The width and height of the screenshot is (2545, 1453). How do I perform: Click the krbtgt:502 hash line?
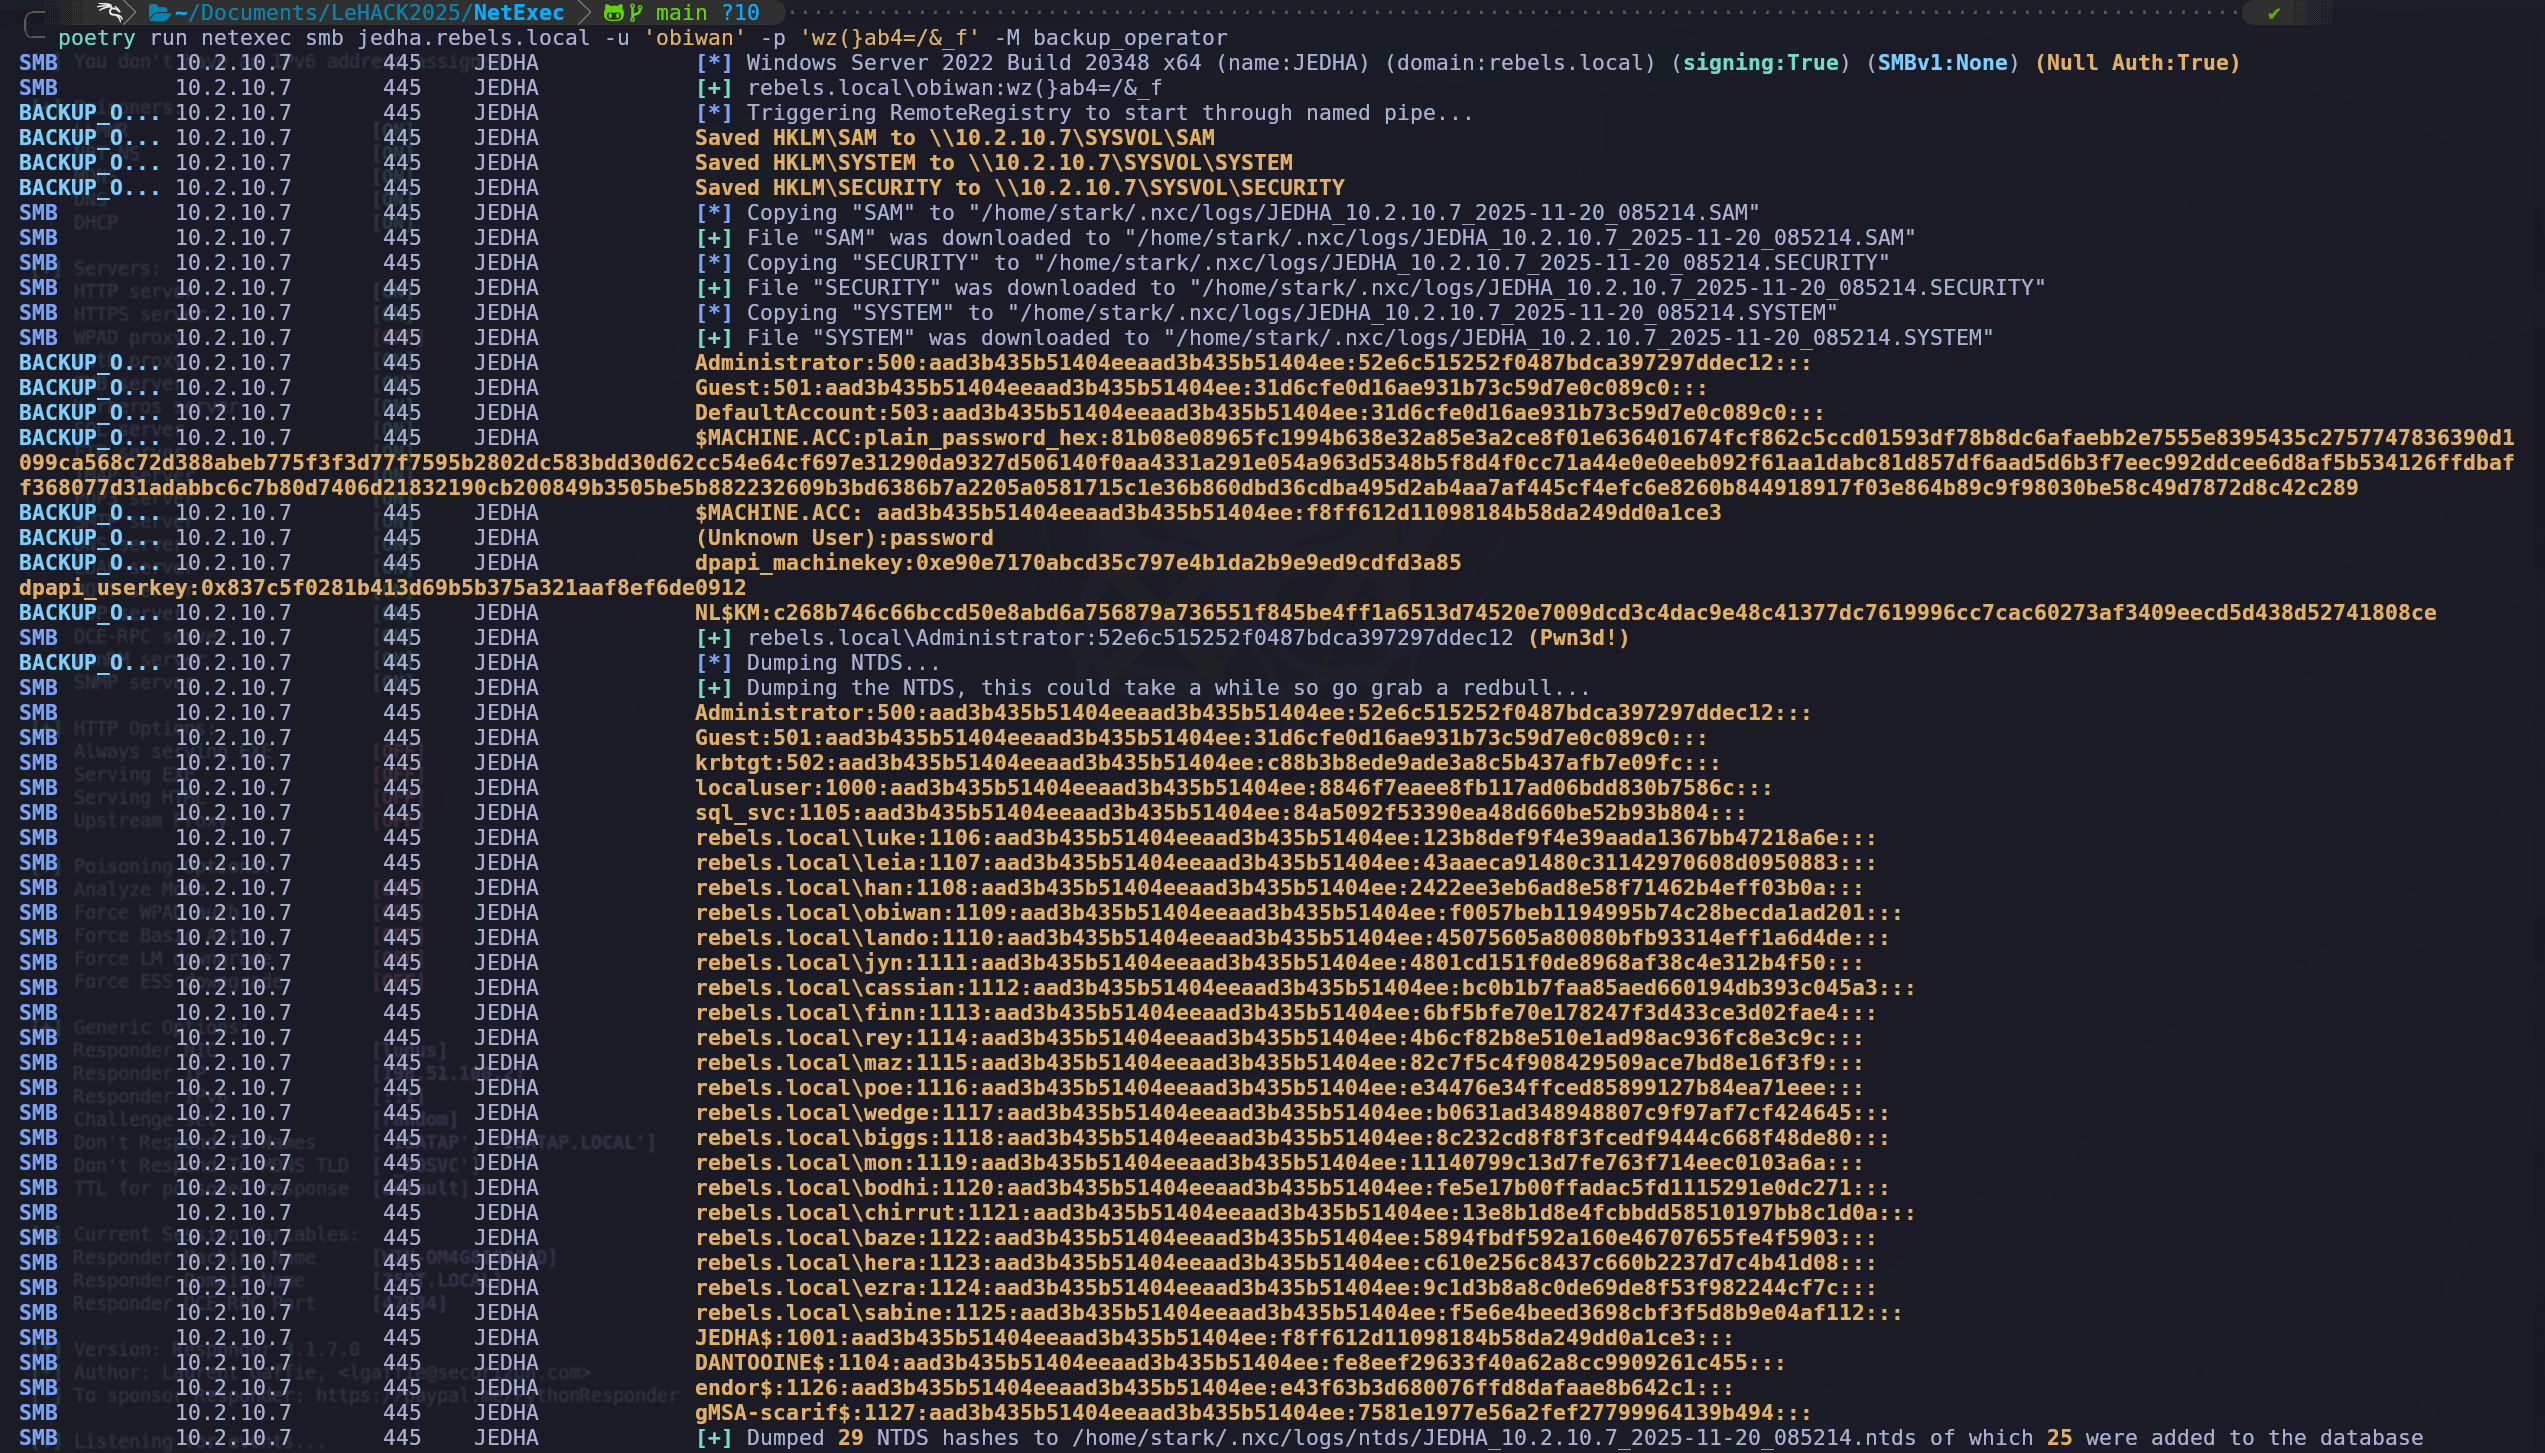1206,763
